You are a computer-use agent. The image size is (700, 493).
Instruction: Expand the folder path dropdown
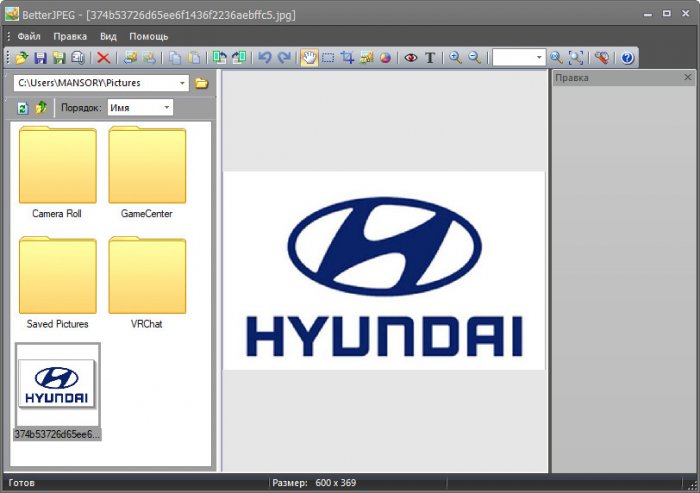[181, 83]
